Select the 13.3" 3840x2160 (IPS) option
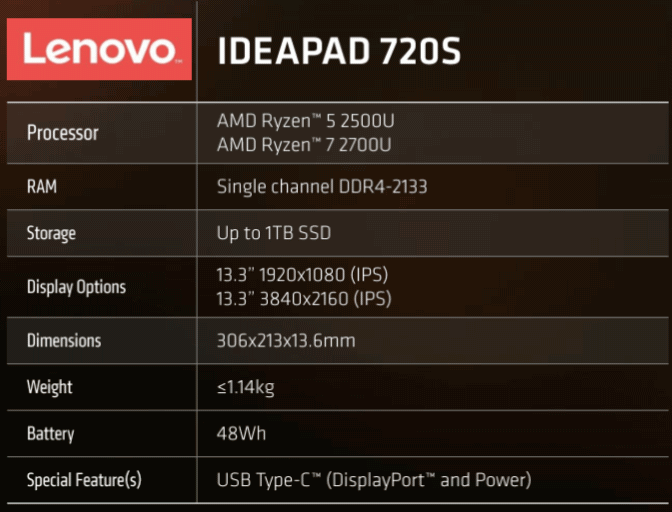Screen dimensions: 672x512 304,299
